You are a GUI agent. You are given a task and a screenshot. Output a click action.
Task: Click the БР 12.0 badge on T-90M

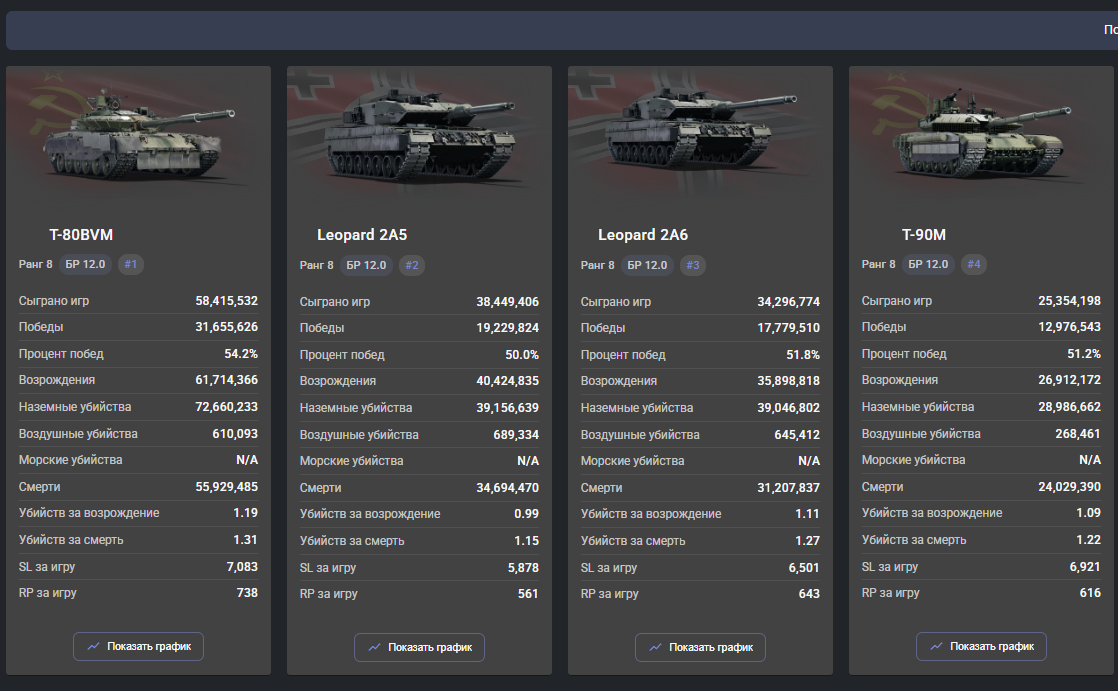point(928,265)
